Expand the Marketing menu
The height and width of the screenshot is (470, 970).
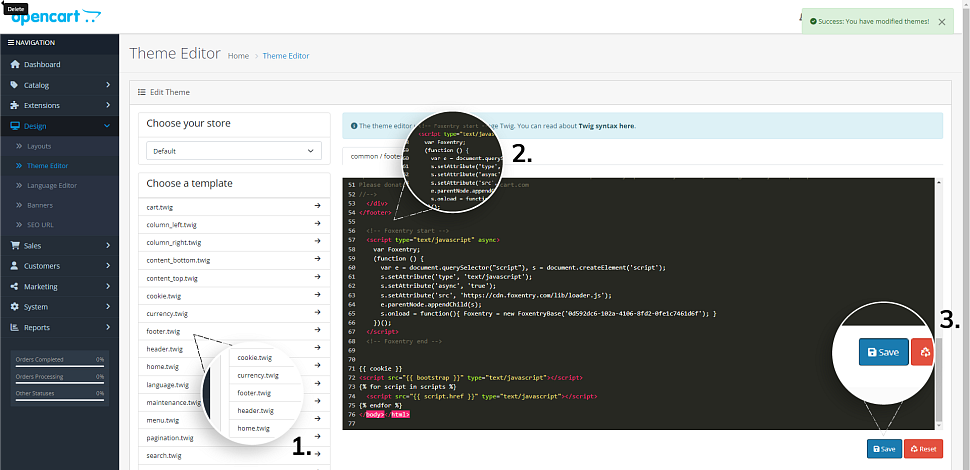[x=59, y=286]
